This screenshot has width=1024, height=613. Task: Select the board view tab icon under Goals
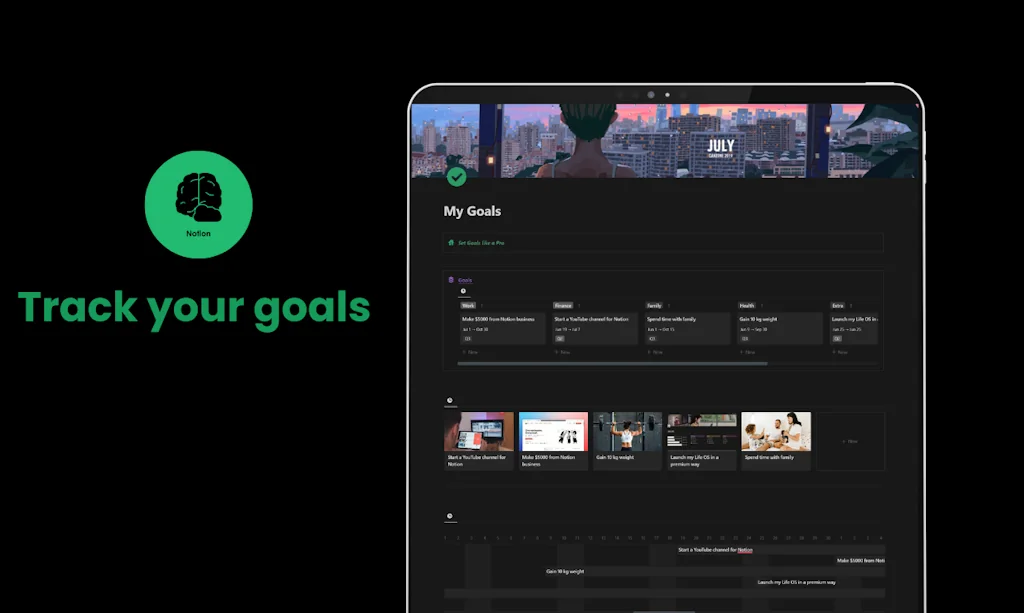click(463, 291)
